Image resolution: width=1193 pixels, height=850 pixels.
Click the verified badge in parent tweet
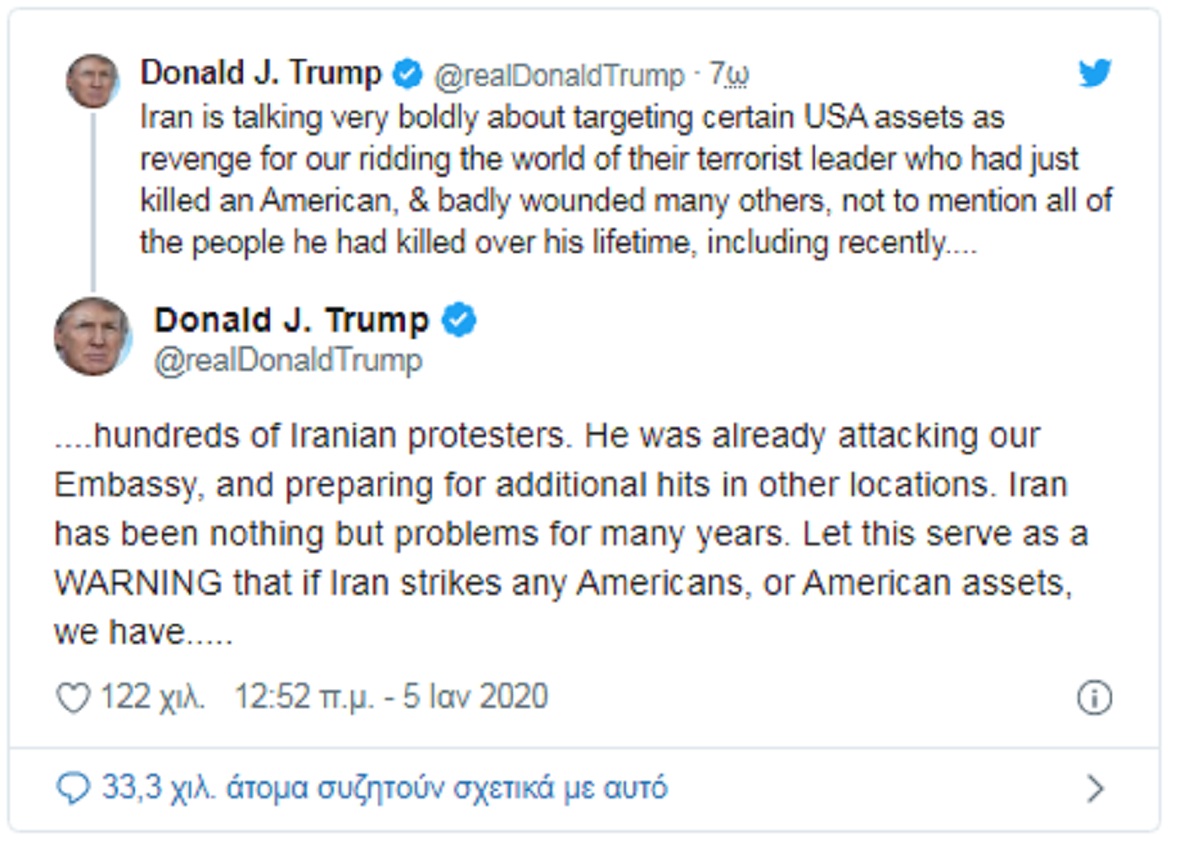pyautogui.click(x=406, y=74)
